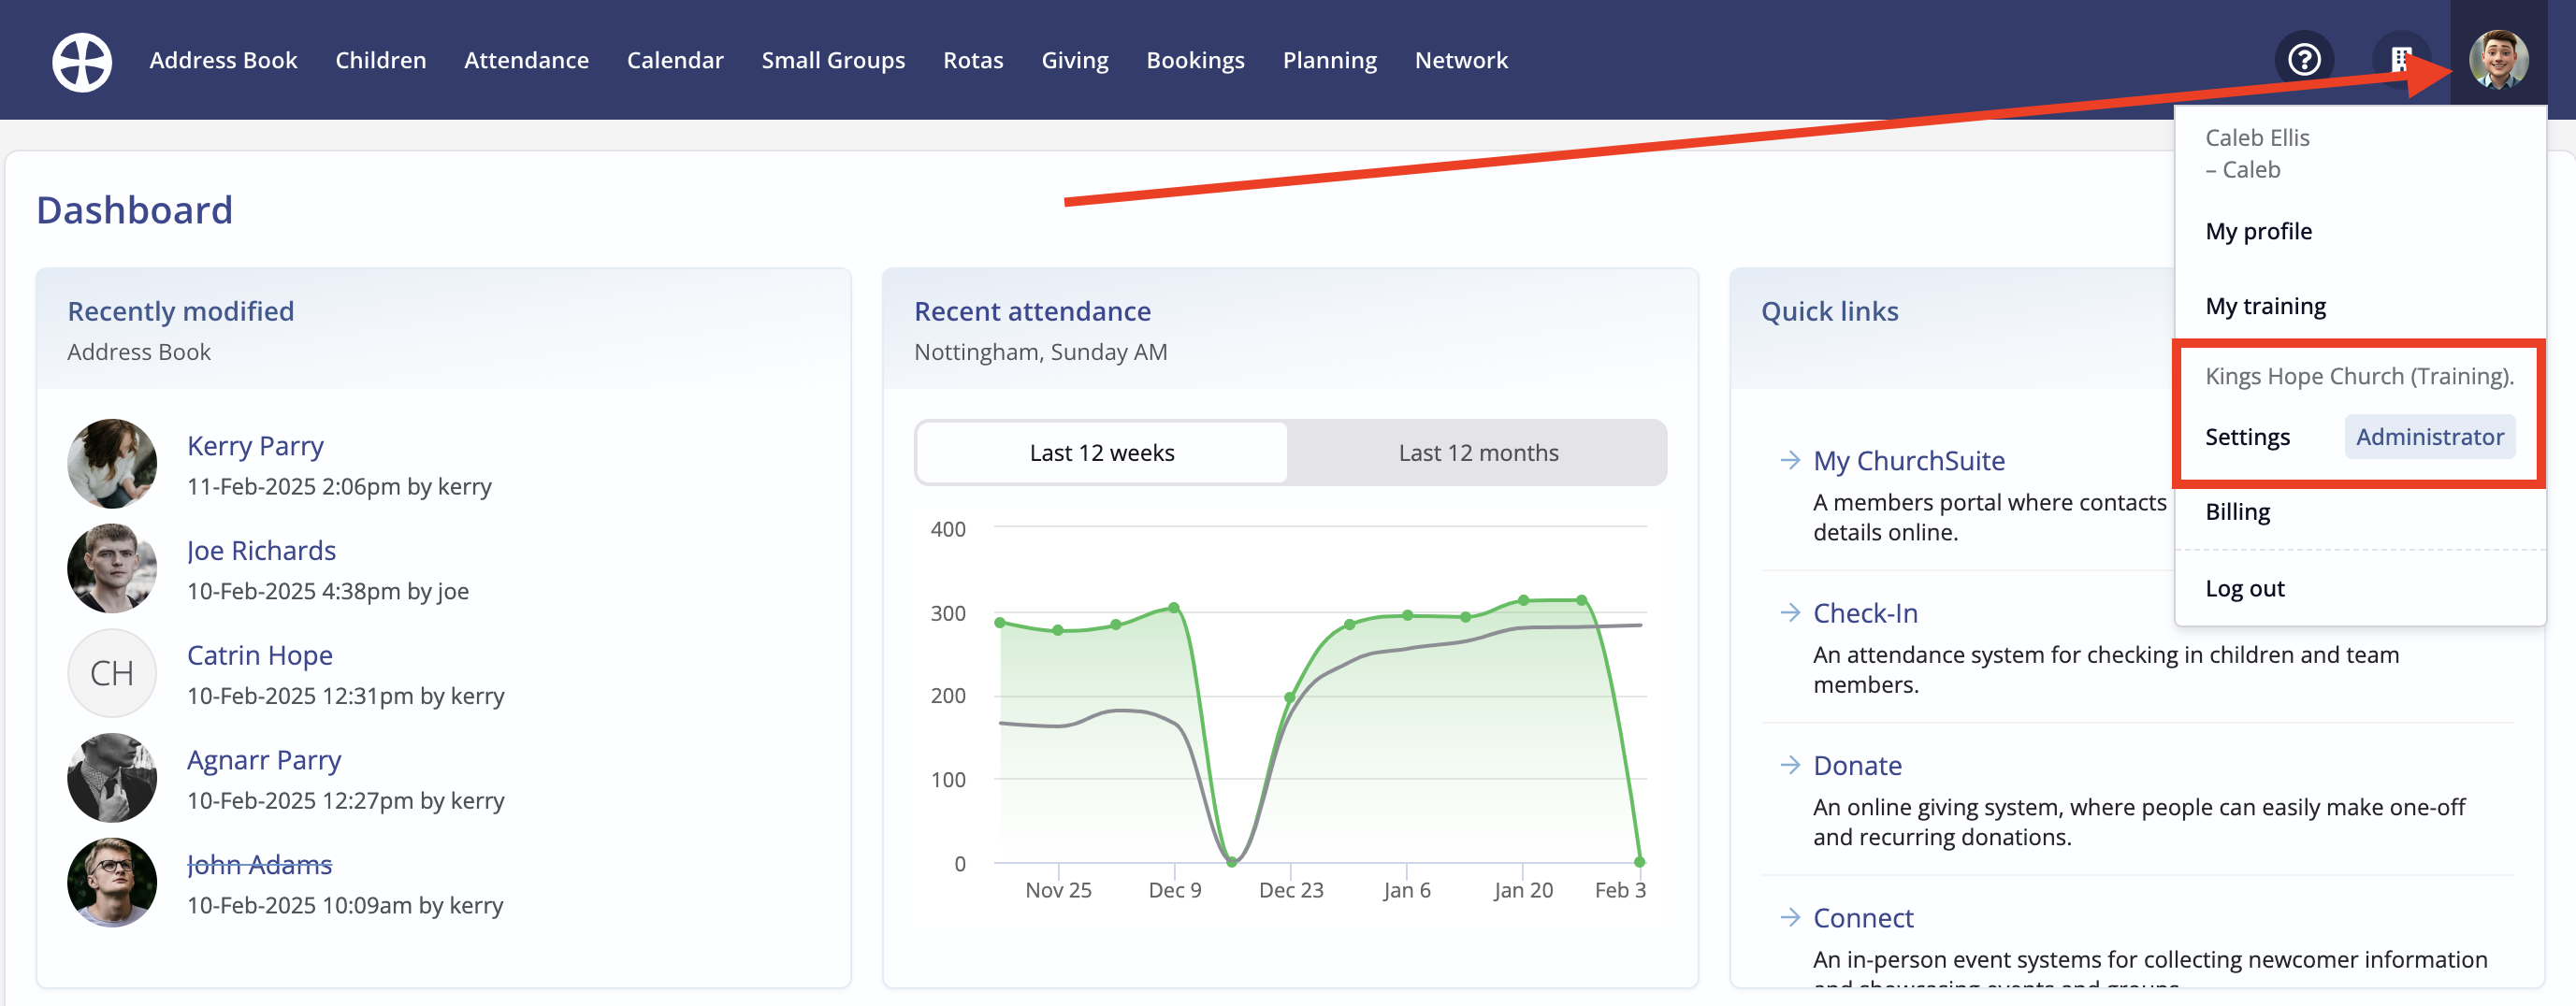
Task: Click the arrow icon beside Check-In
Action: click(1790, 612)
